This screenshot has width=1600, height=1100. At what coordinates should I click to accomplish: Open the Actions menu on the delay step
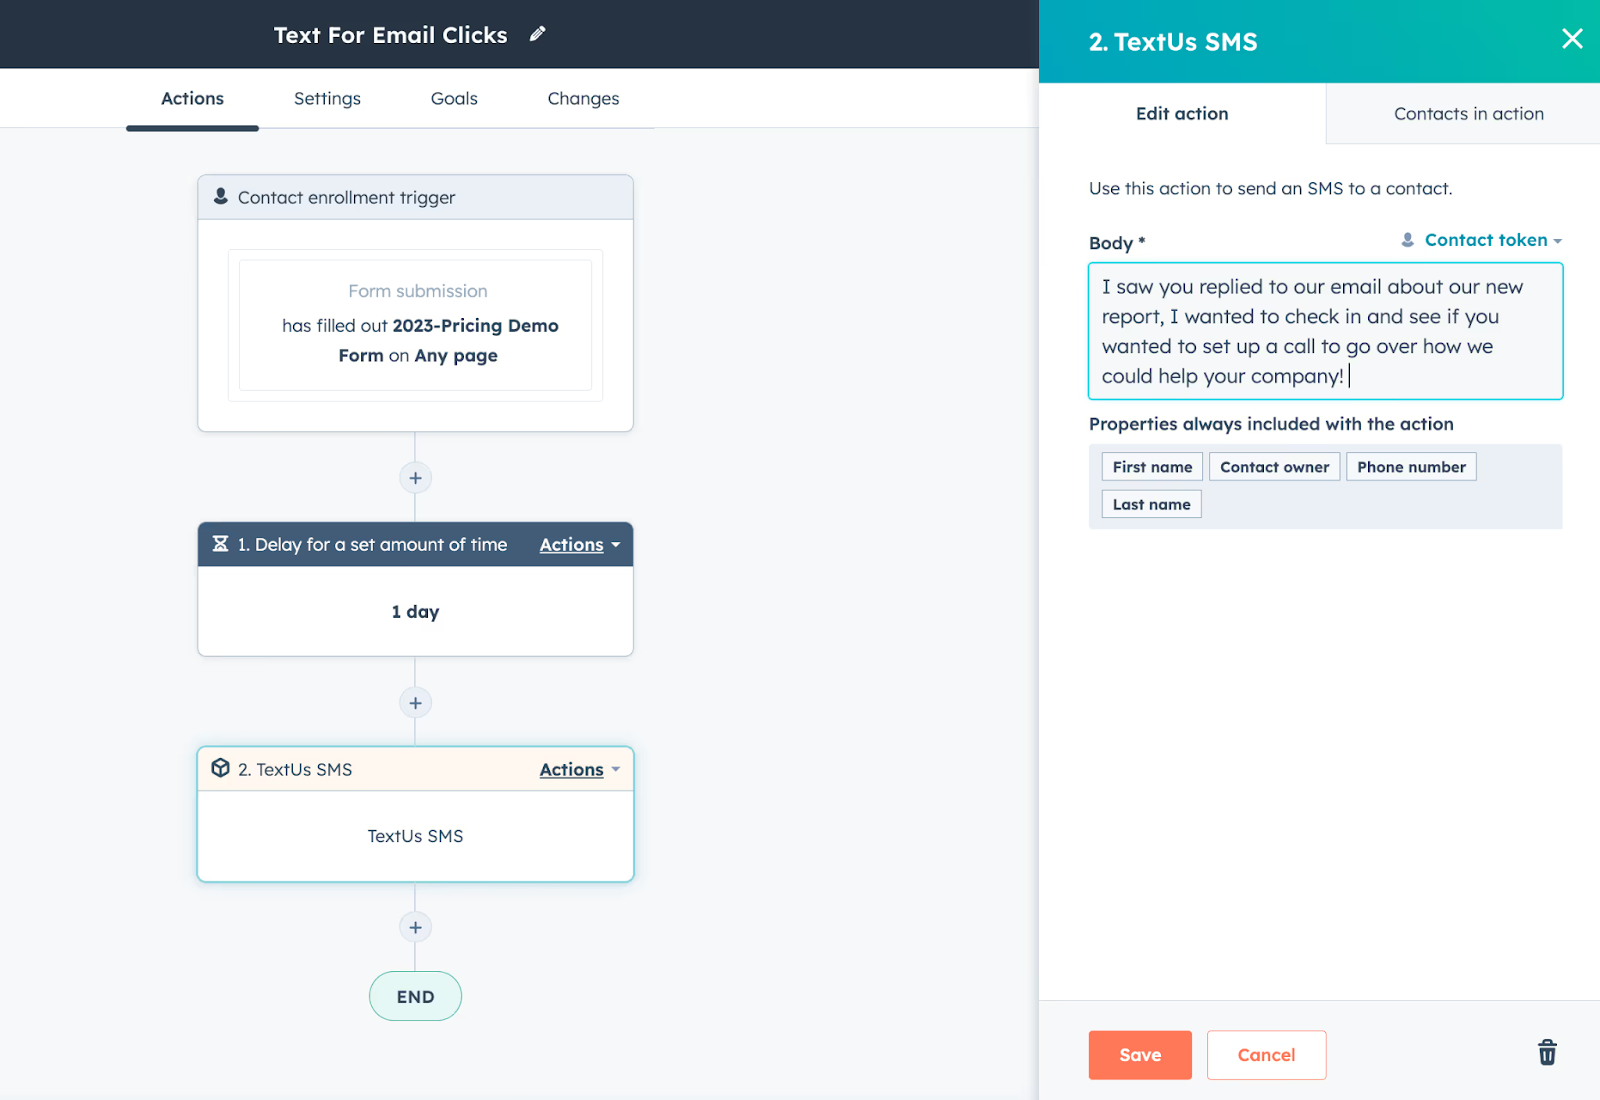(571, 544)
